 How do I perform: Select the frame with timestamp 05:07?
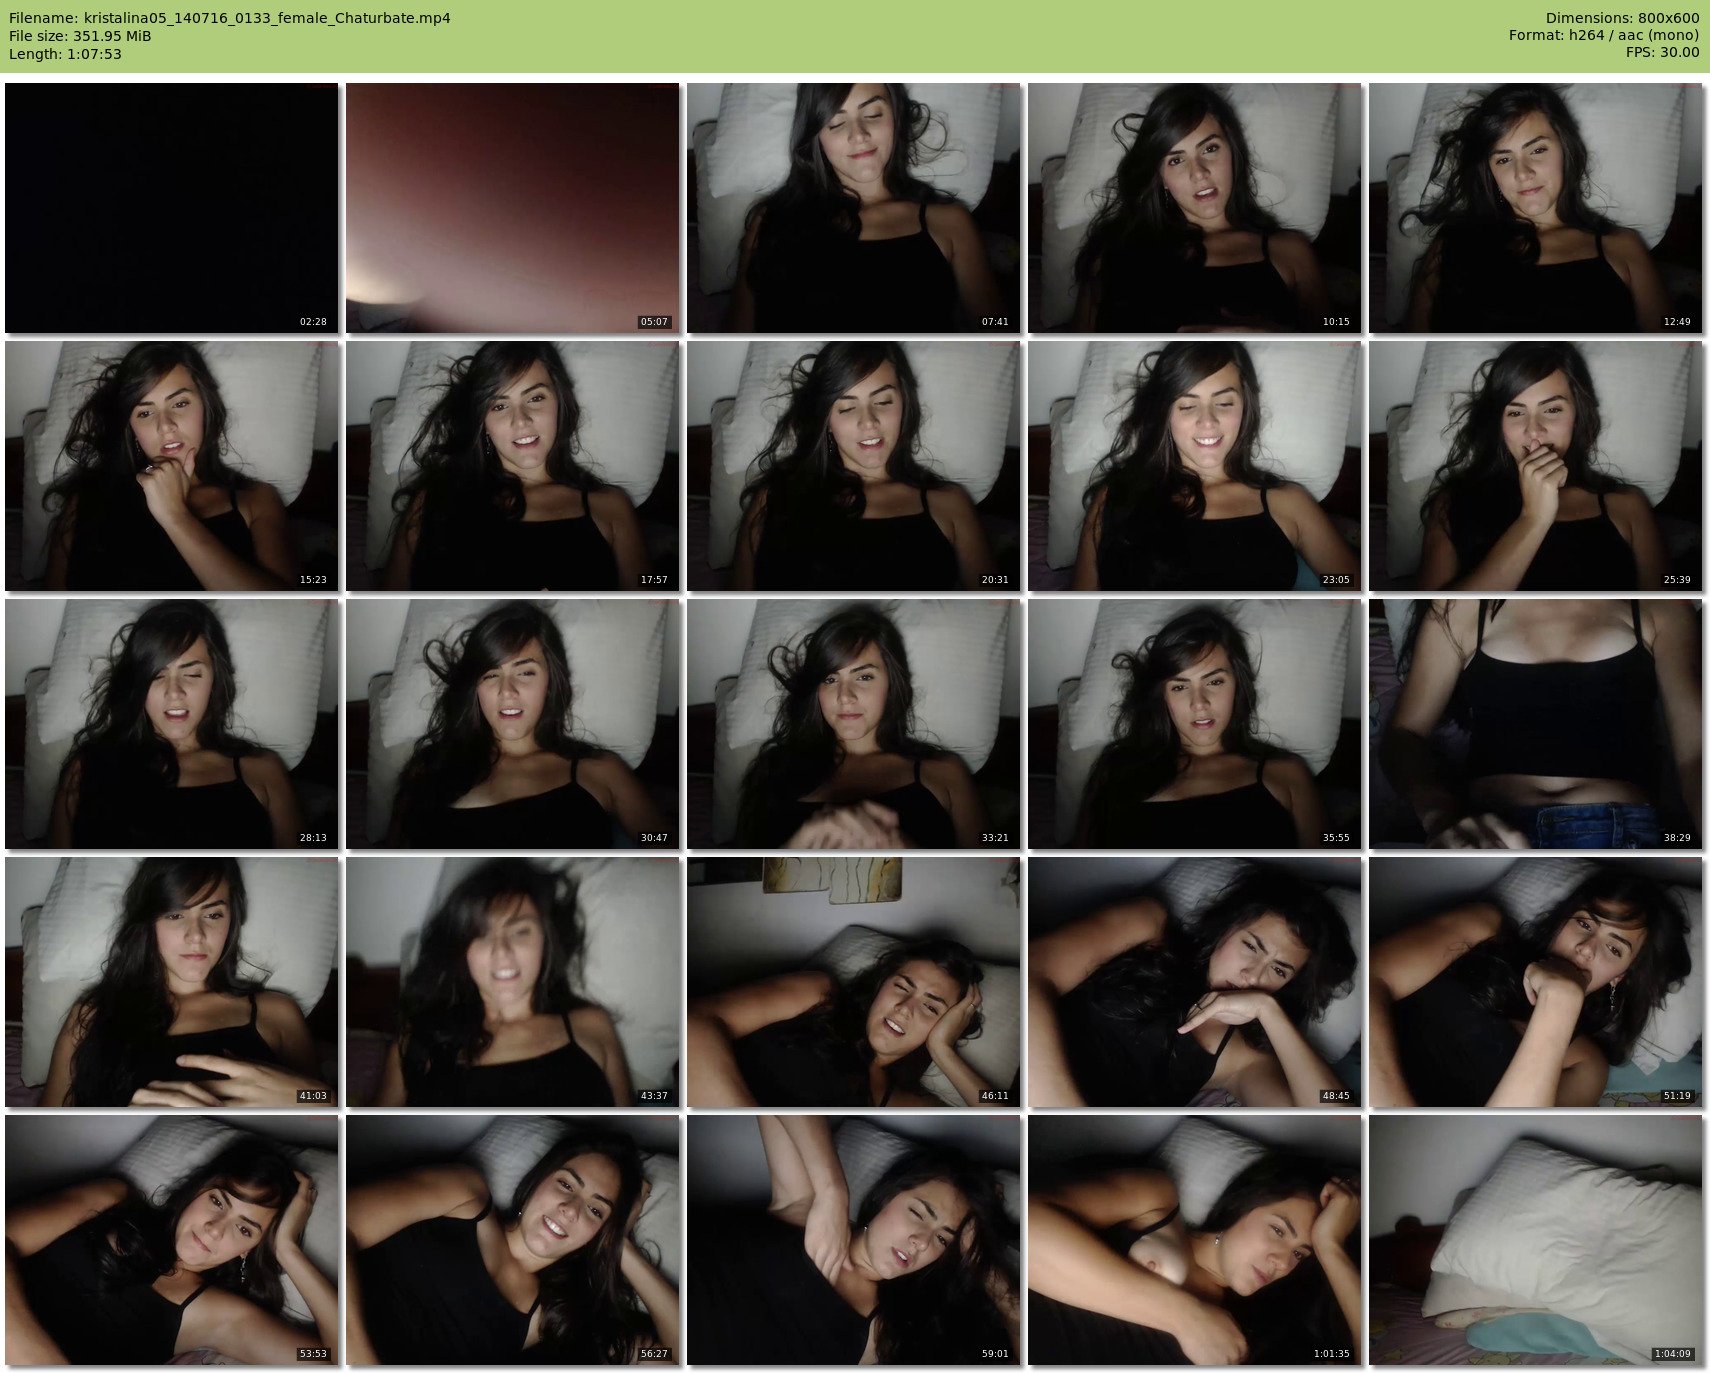click(x=513, y=208)
